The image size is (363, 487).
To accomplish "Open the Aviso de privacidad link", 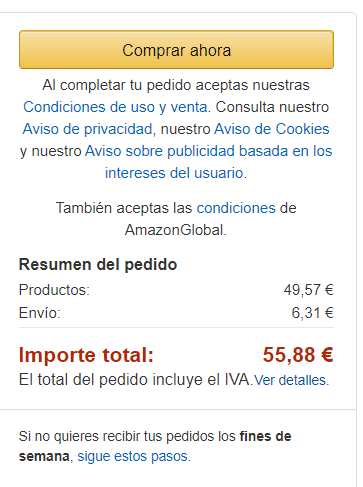I will (x=87, y=129).
